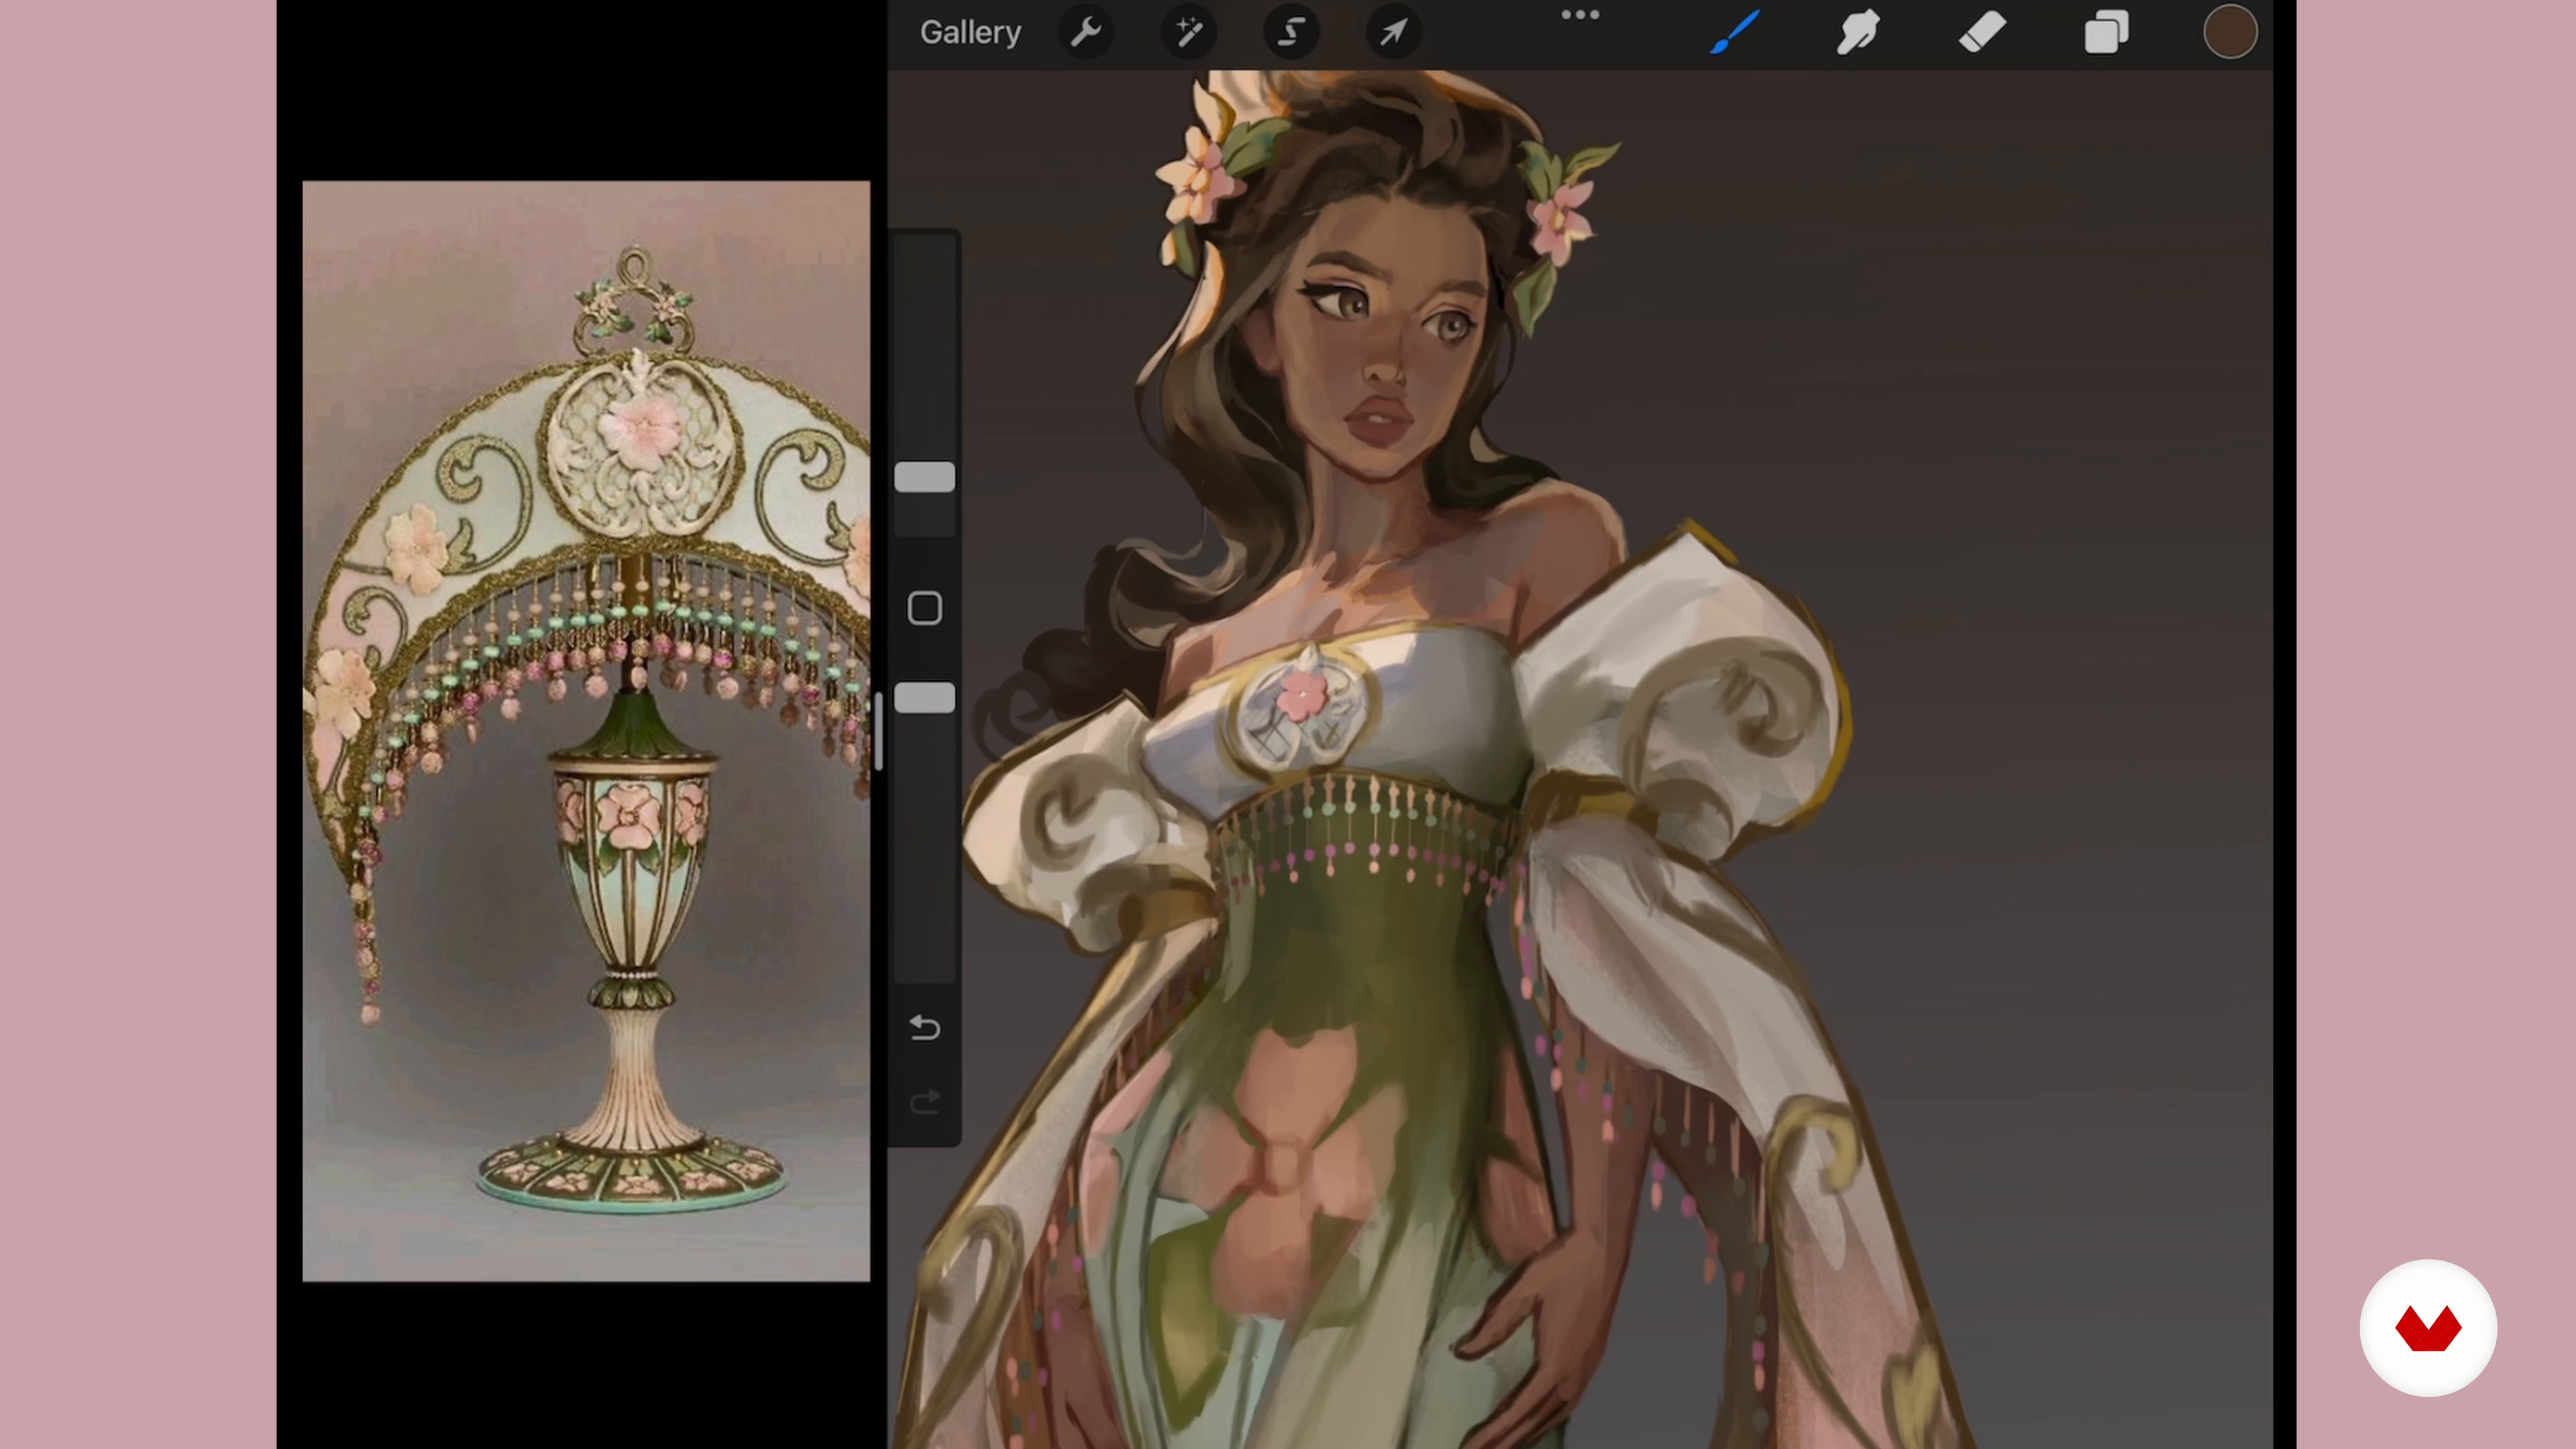The height and width of the screenshot is (1449, 2576).
Task: Click the lamp reference image
Action: pyautogui.click(x=586, y=731)
